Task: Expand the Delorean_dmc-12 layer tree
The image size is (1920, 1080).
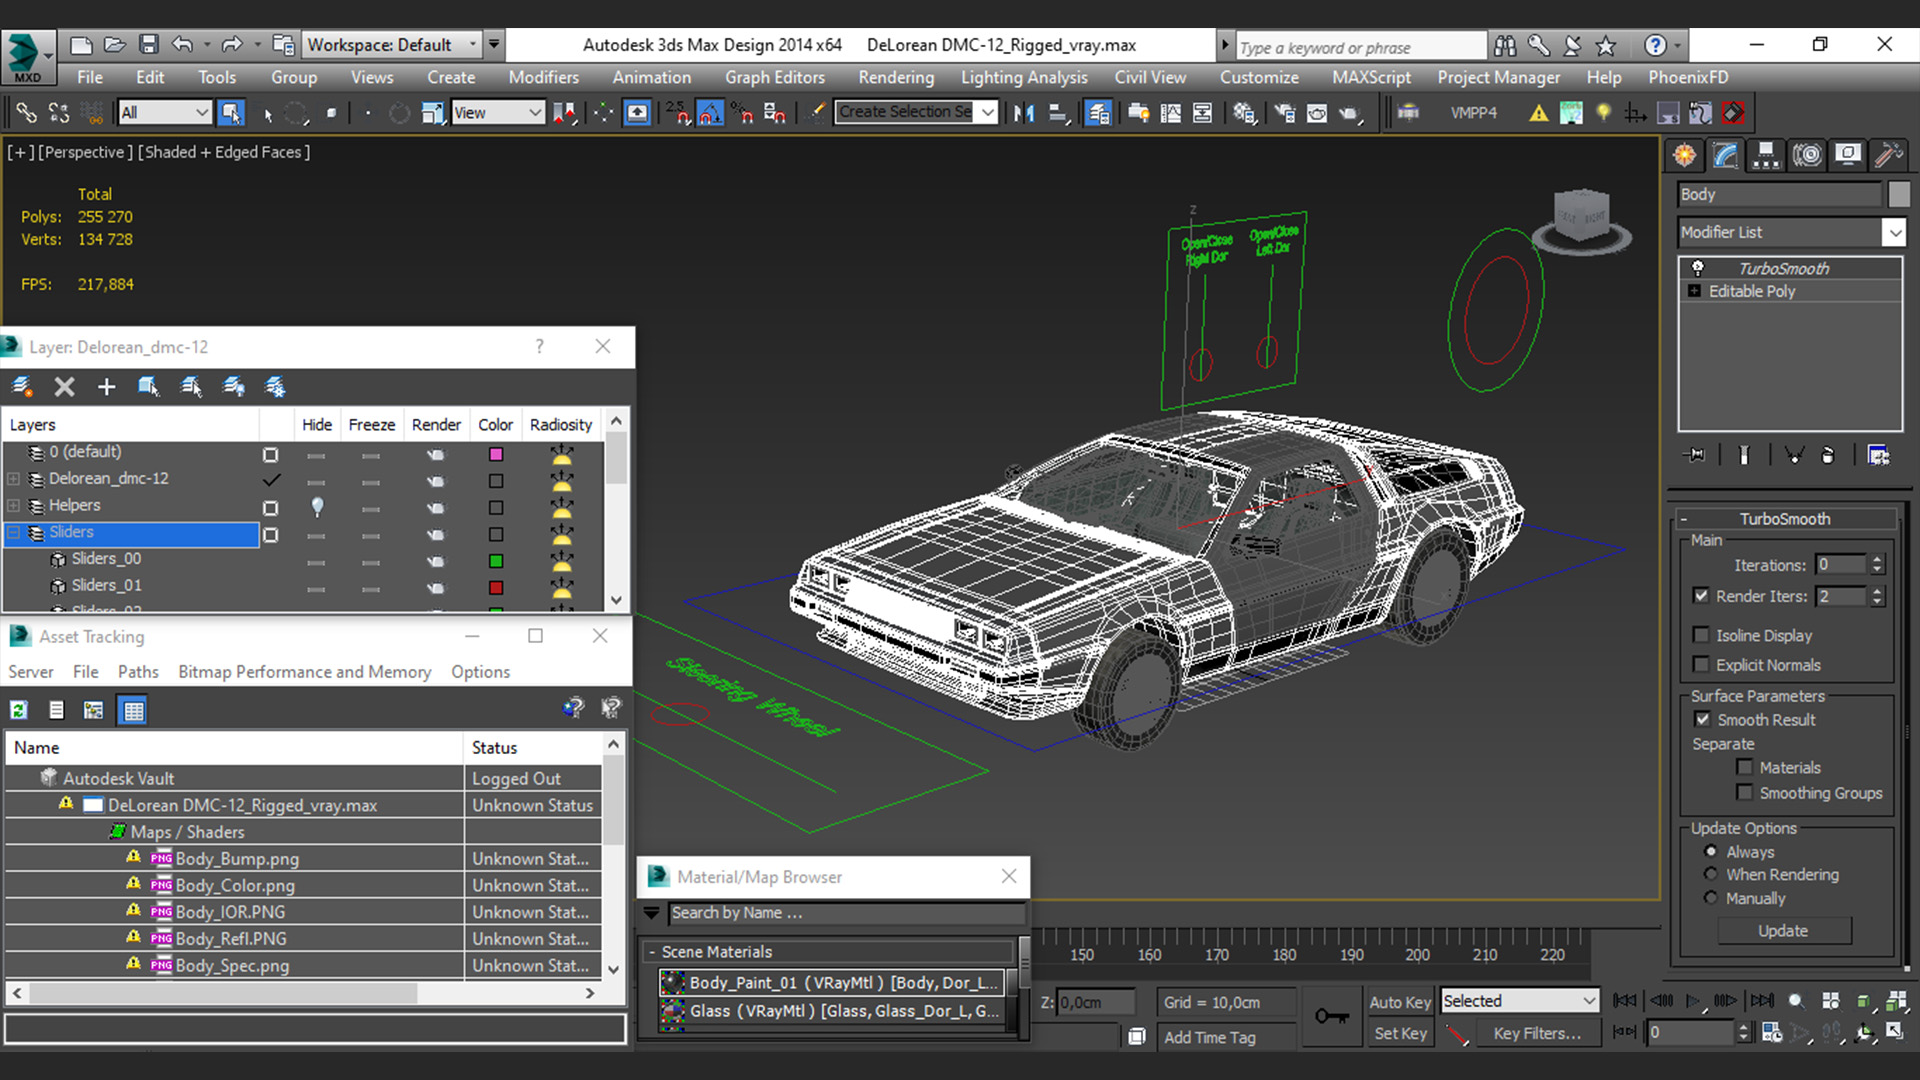Action: 14,479
